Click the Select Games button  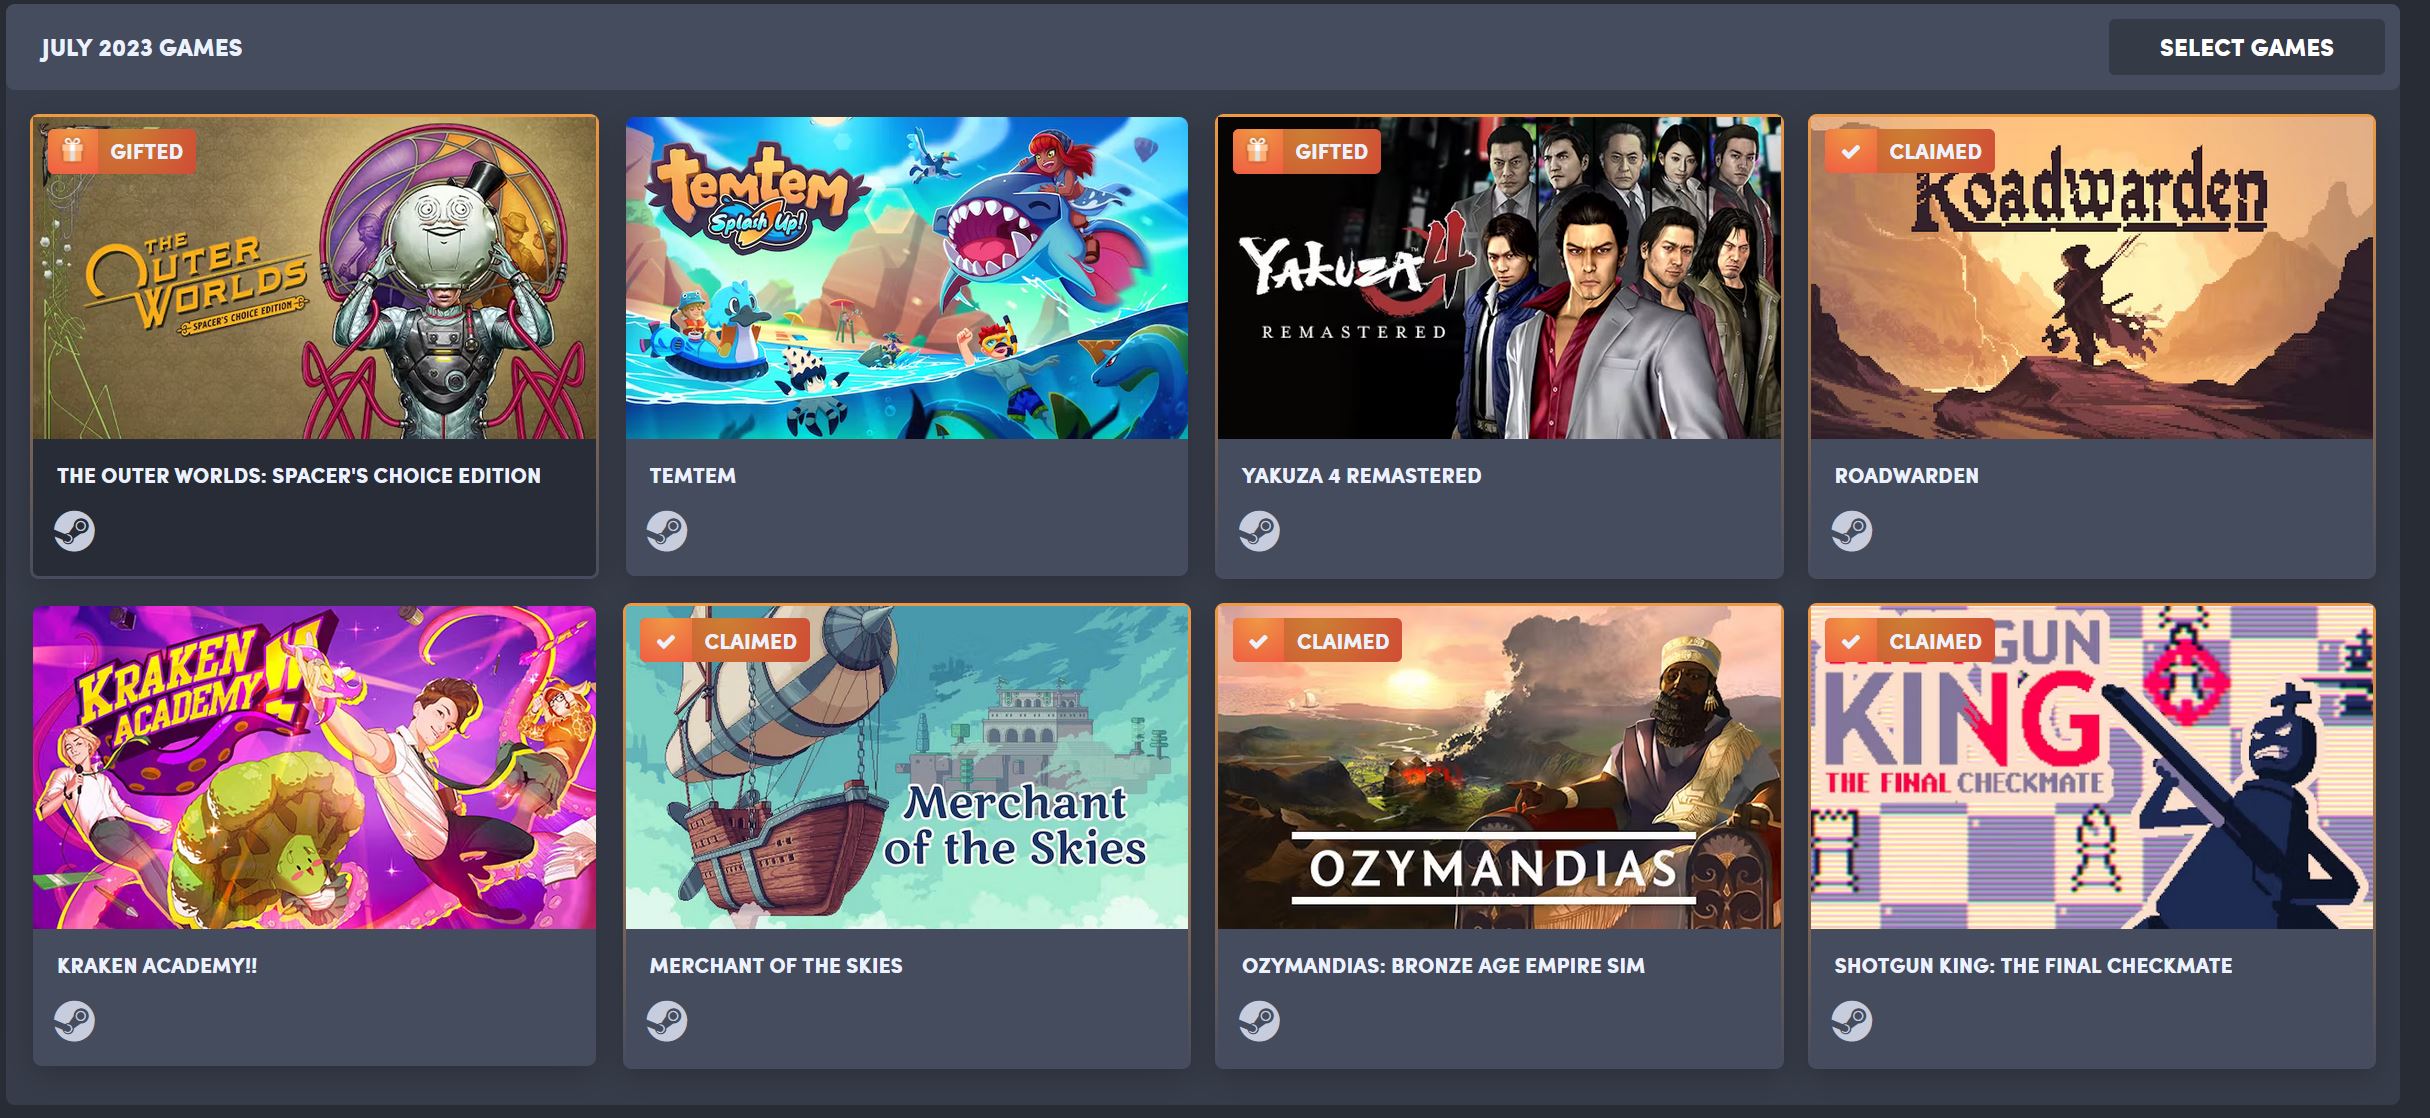pyautogui.click(x=2246, y=47)
